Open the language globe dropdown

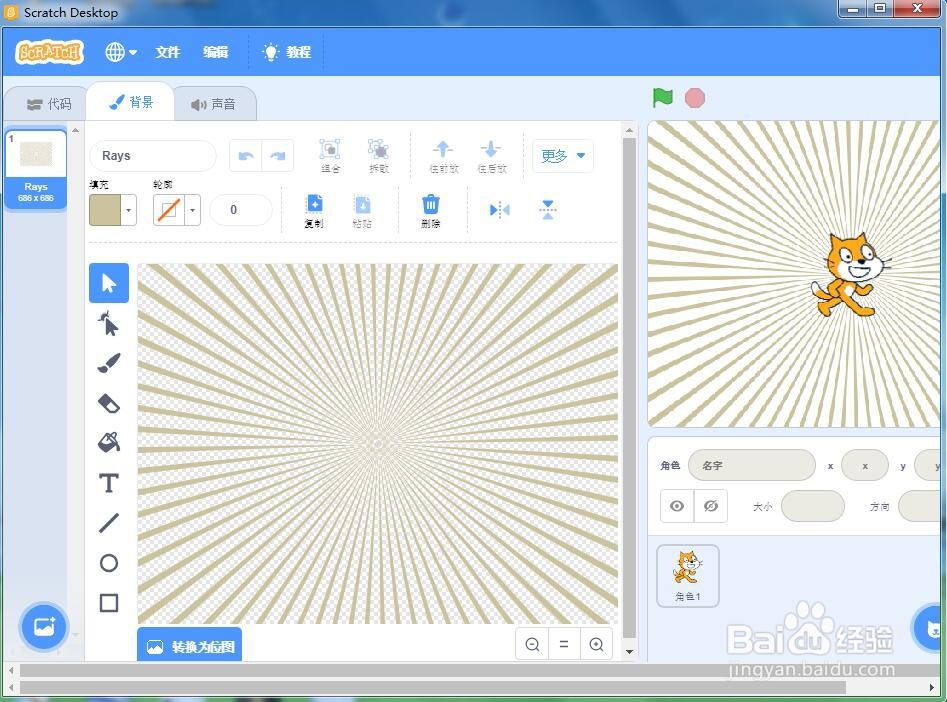[x=121, y=52]
